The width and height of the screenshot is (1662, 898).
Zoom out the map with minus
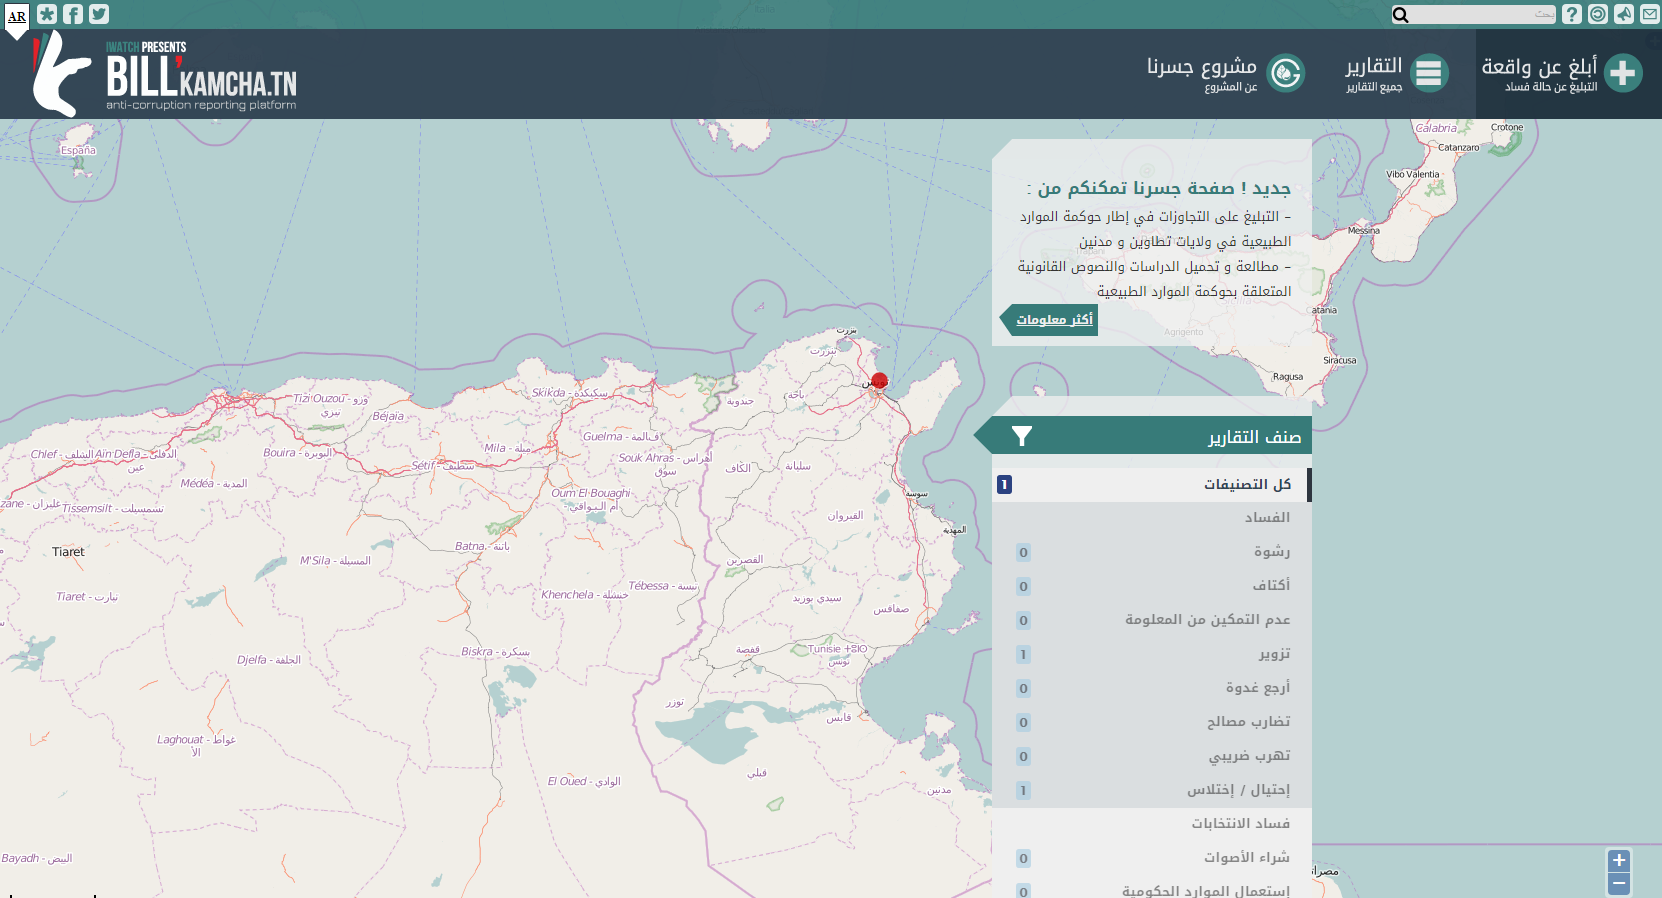pos(1619,884)
